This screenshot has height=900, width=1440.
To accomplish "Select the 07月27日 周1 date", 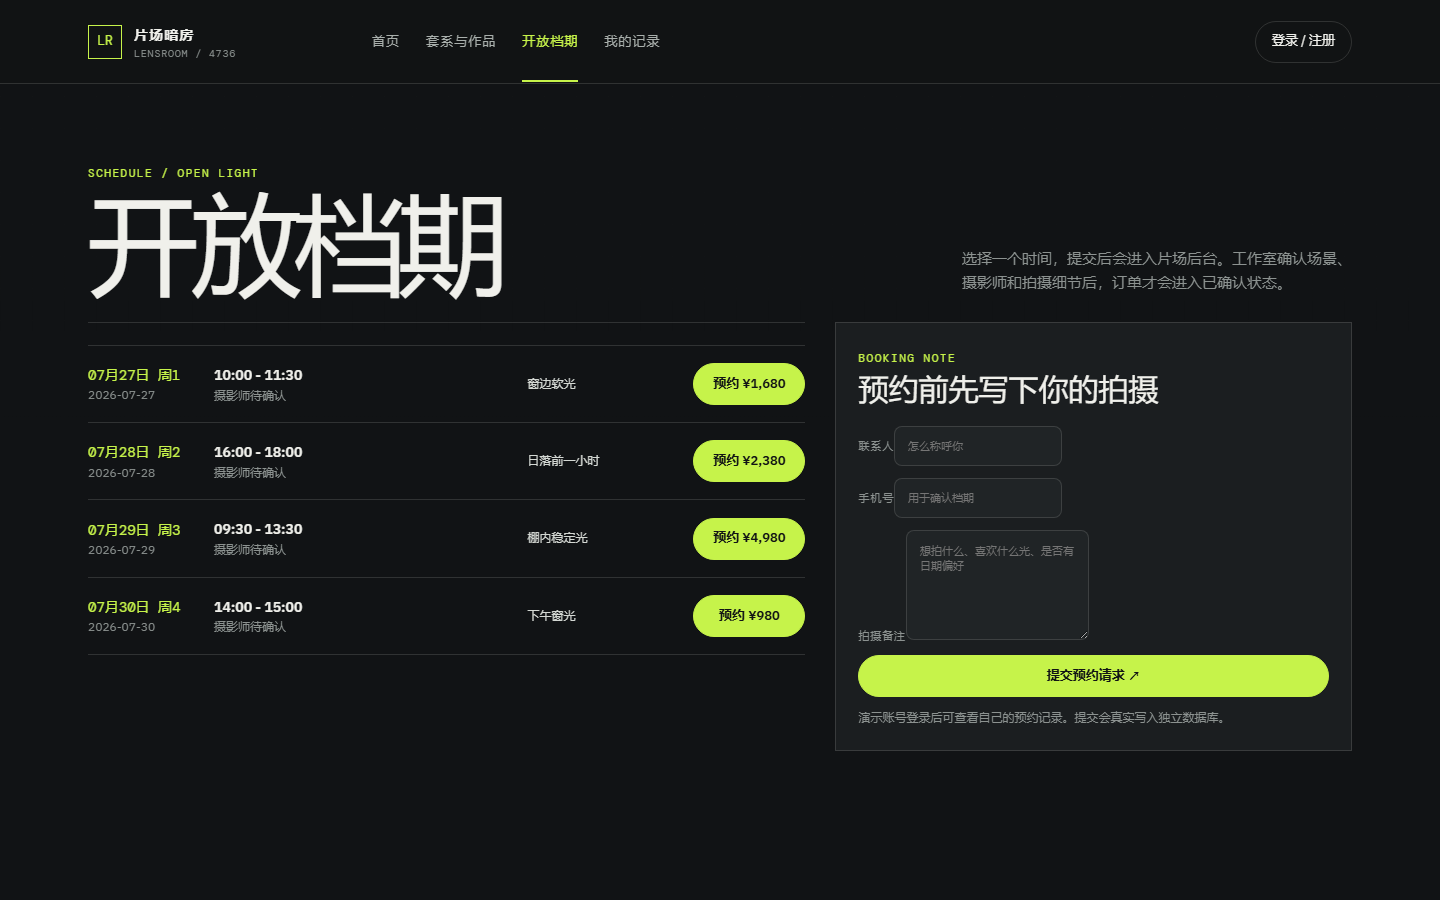I will point(134,375).
